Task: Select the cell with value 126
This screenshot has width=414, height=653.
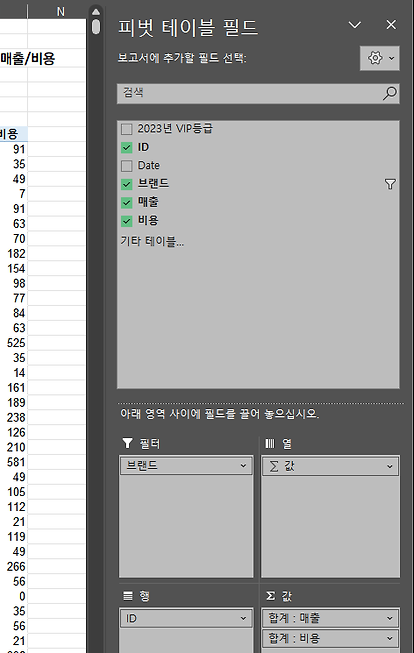Action: (x=14, y=433)
